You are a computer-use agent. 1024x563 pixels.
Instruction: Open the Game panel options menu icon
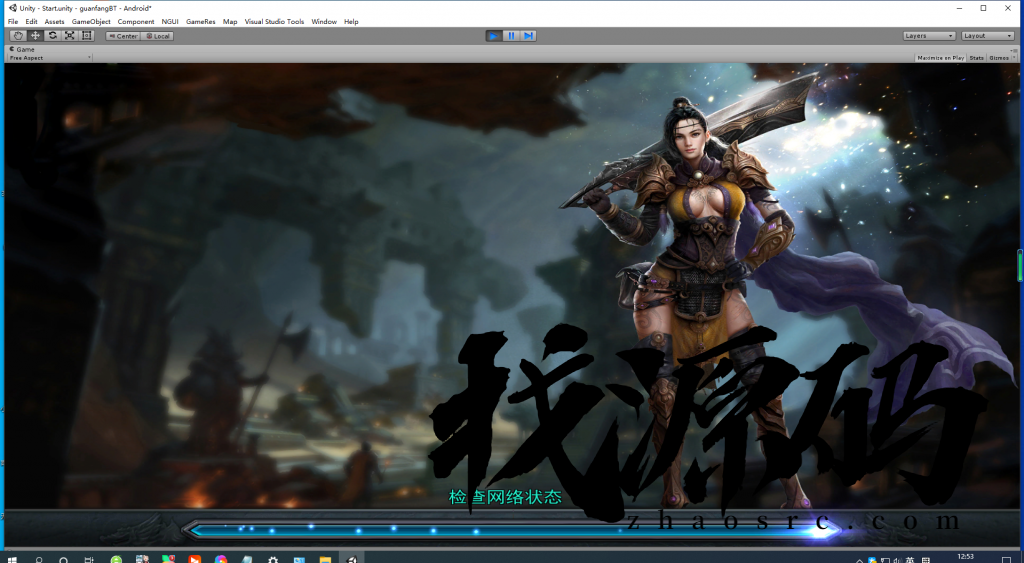(x=1014, y=50)
